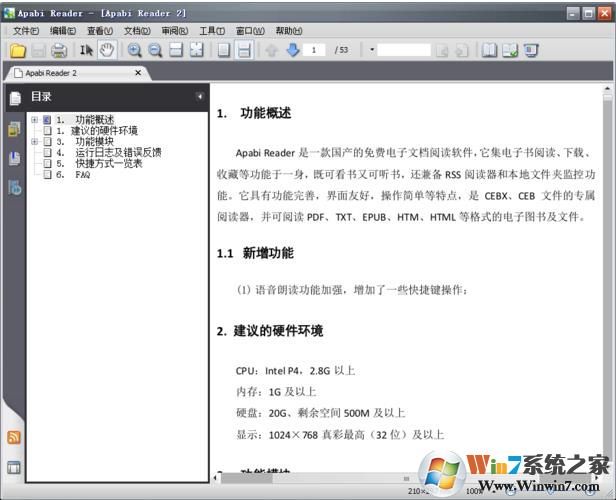Click the Zoom Out magnifier
The image size is (616, 500).
[155, 50]
